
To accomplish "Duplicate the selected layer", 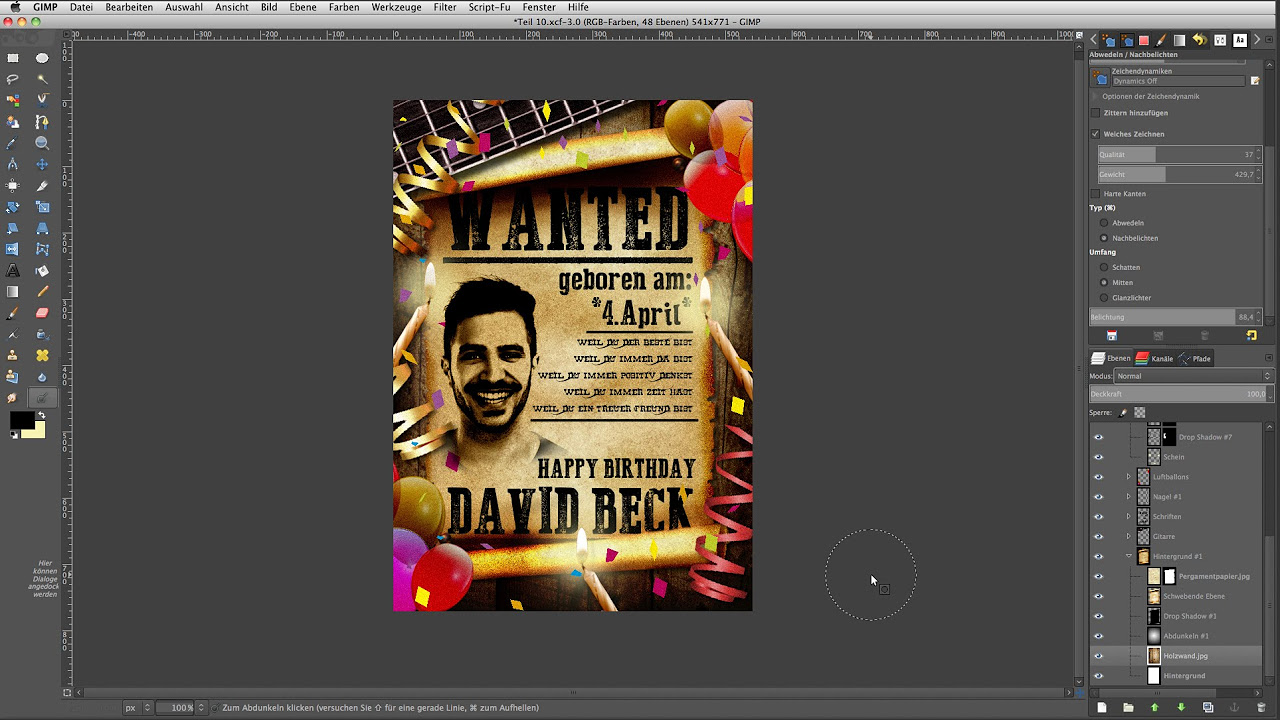I will coord(1207,707).
